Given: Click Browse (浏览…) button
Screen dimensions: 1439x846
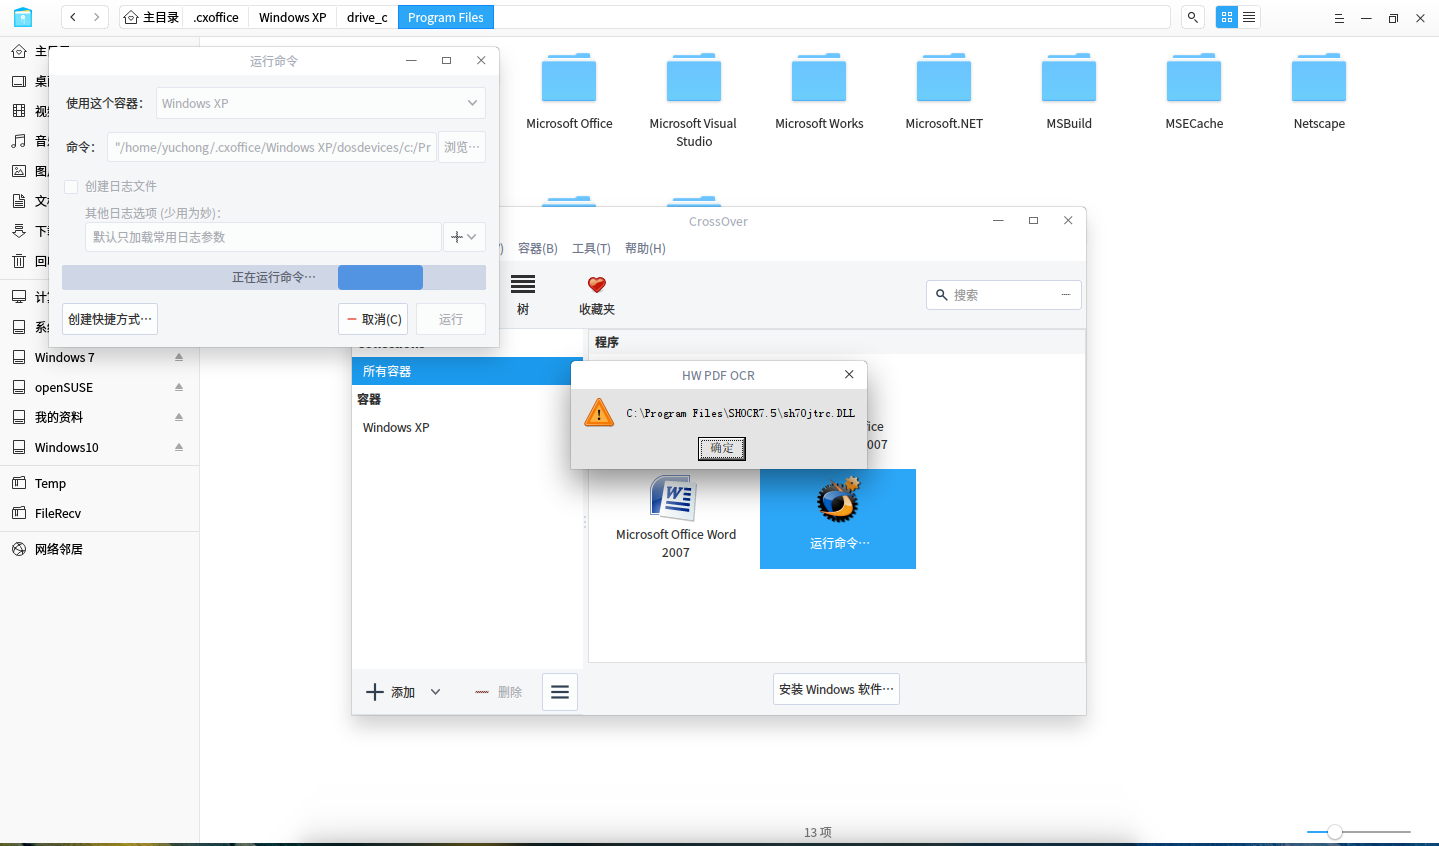Looking at the screenshot, I should [462, 147].
